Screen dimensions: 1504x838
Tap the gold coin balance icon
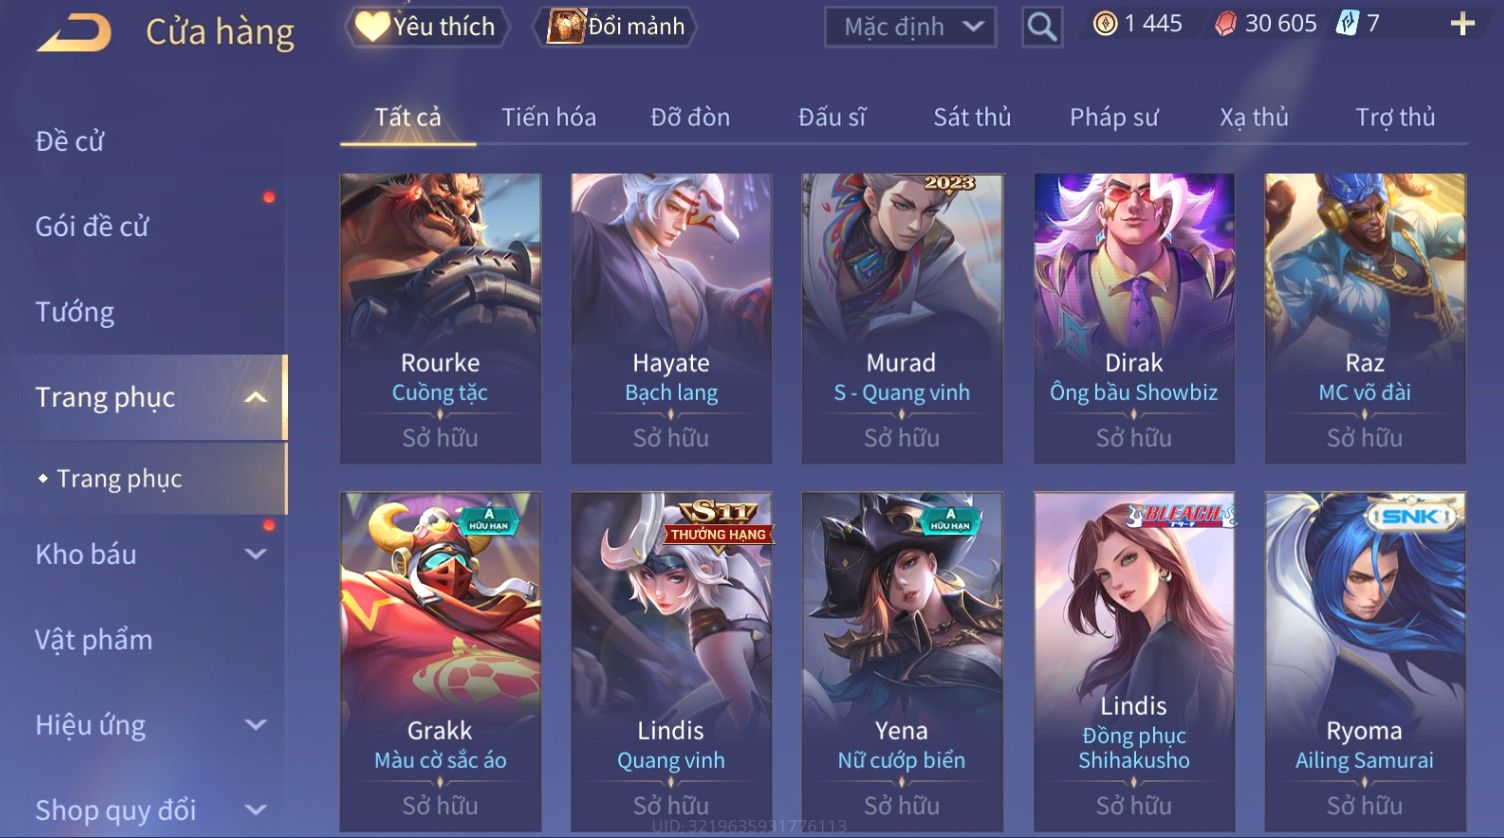pyautogui.click(x=1104, y=24)
